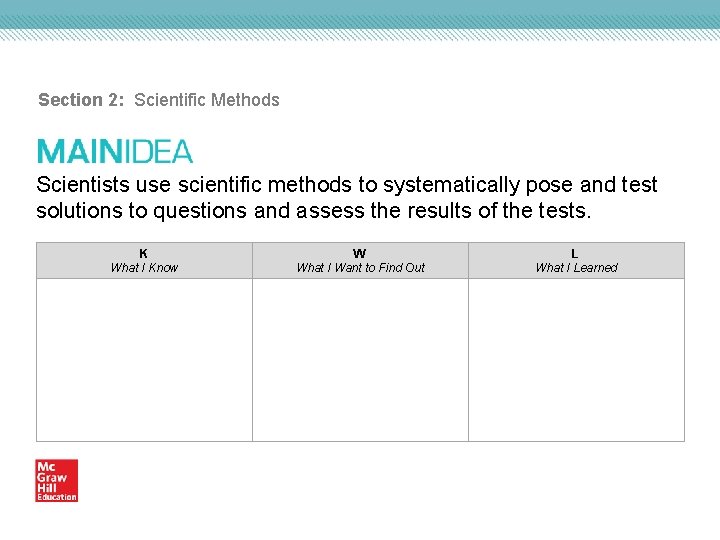Viewport: 720px width, 540px height.
Task: Click the dotted strip beneath the teal bar
Action: coord(360,34)
